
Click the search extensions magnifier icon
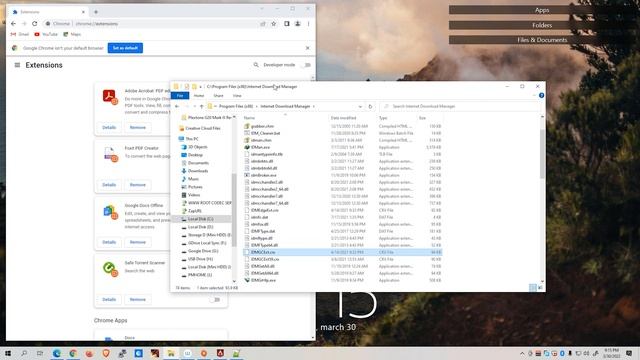coord(256,65)
